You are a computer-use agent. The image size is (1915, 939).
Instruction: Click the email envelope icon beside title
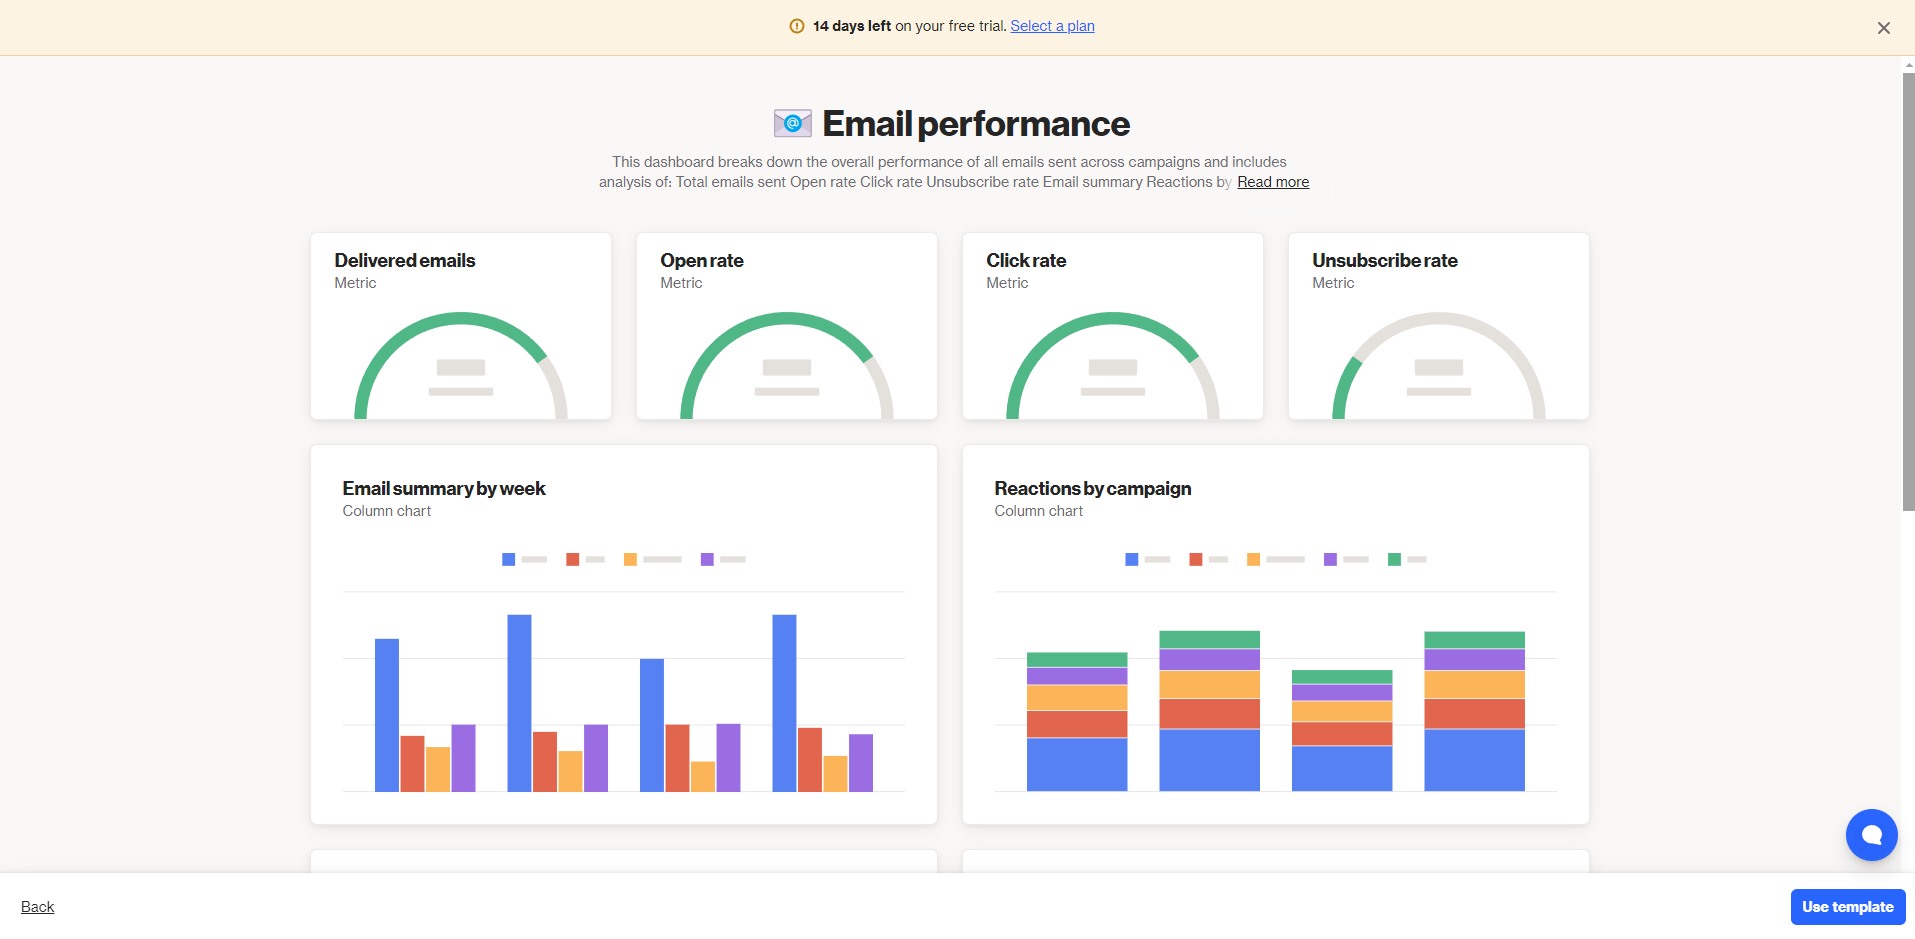tap(792, 124)
